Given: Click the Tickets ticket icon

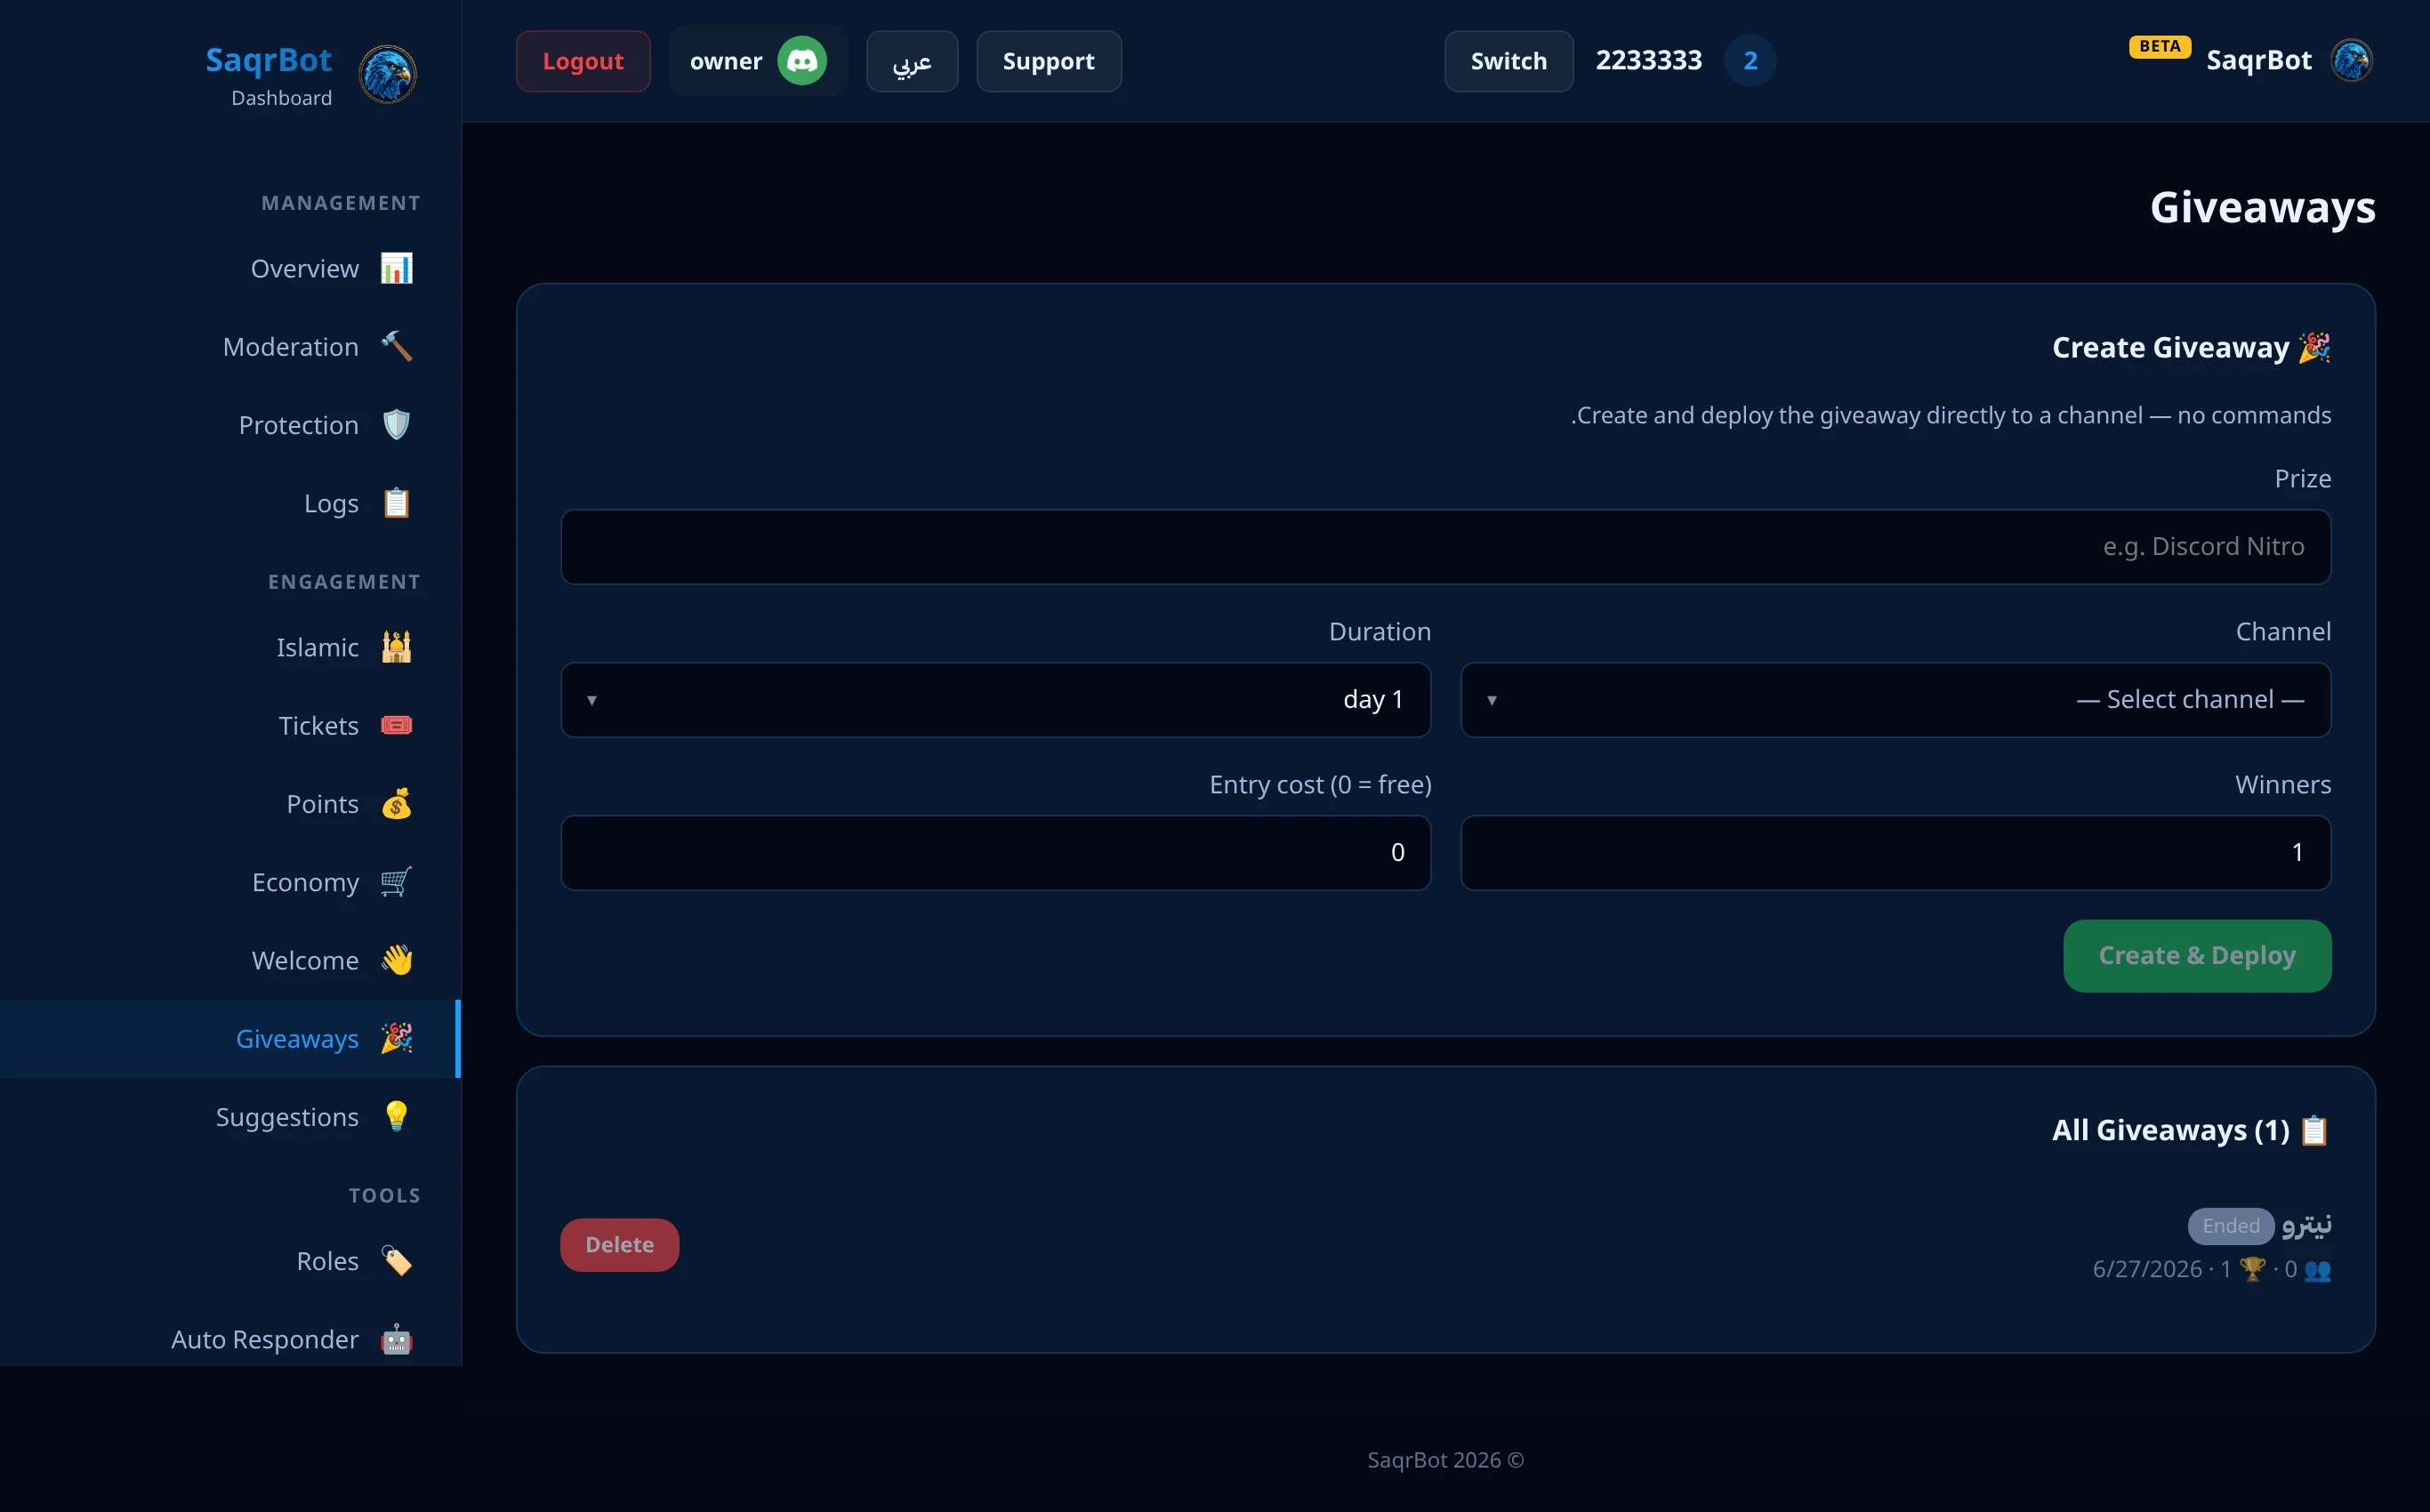Looking at the screenshot, I should [396, 725].
